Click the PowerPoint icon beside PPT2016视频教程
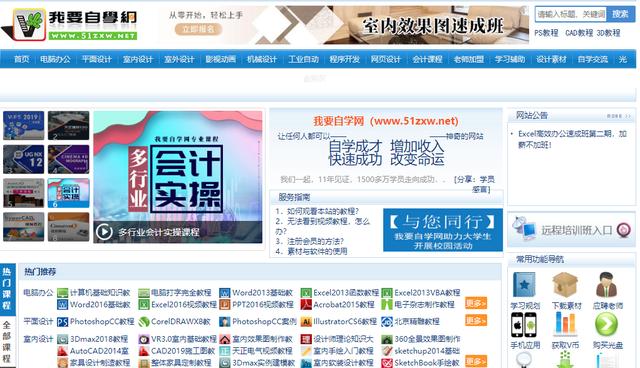Viewport: 640px width, 368px height. click(x=225, y=305)
